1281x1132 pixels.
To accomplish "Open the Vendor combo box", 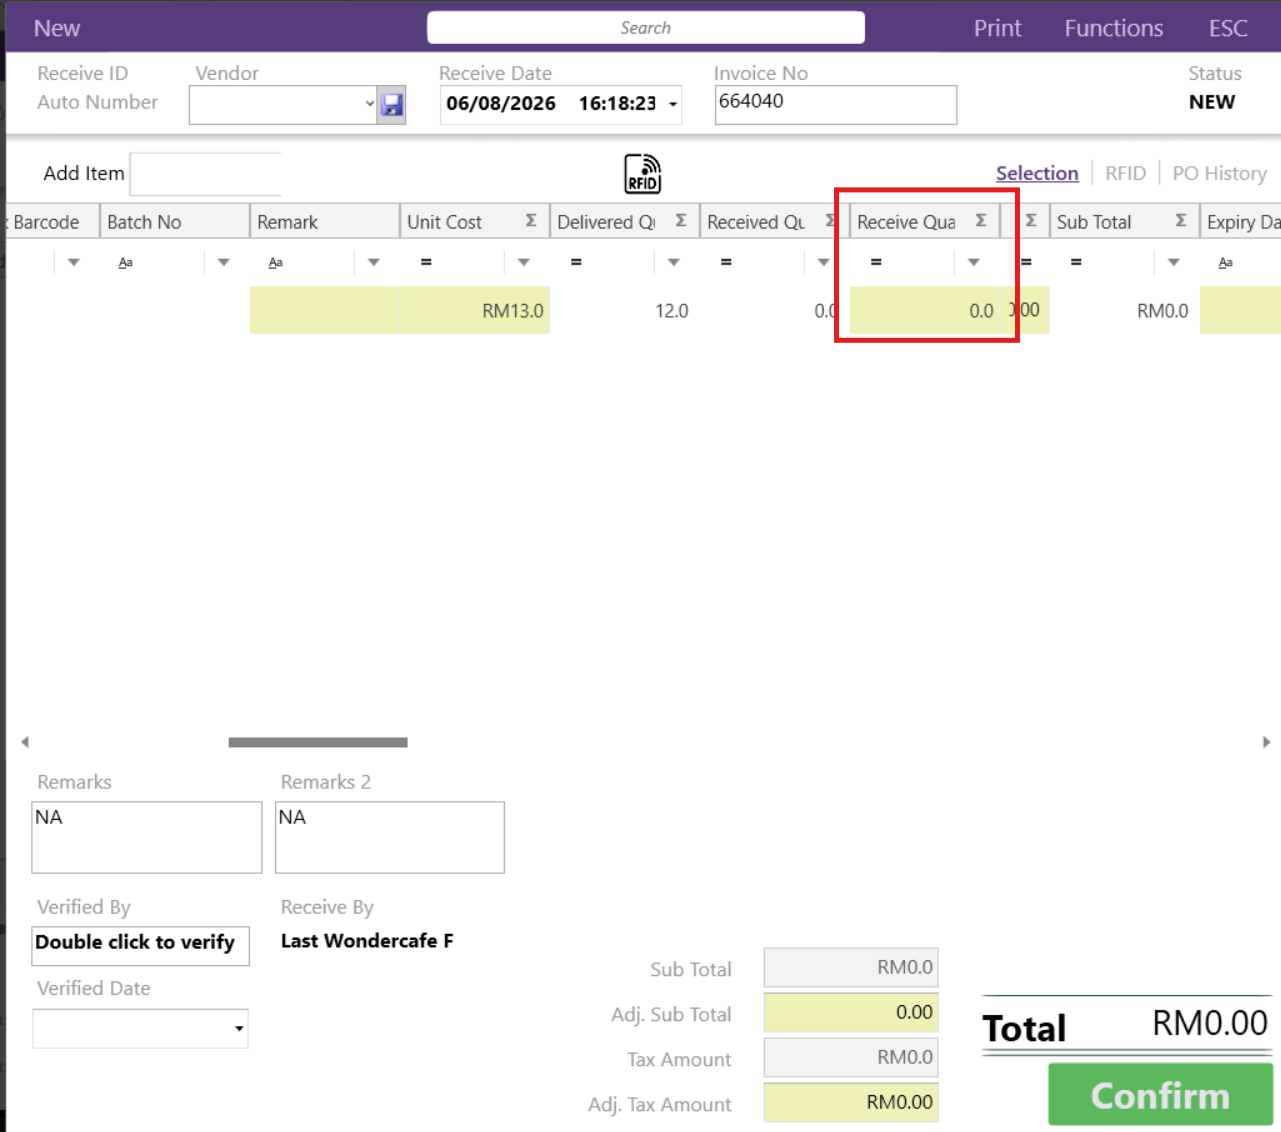I will [x=369, y=104].
